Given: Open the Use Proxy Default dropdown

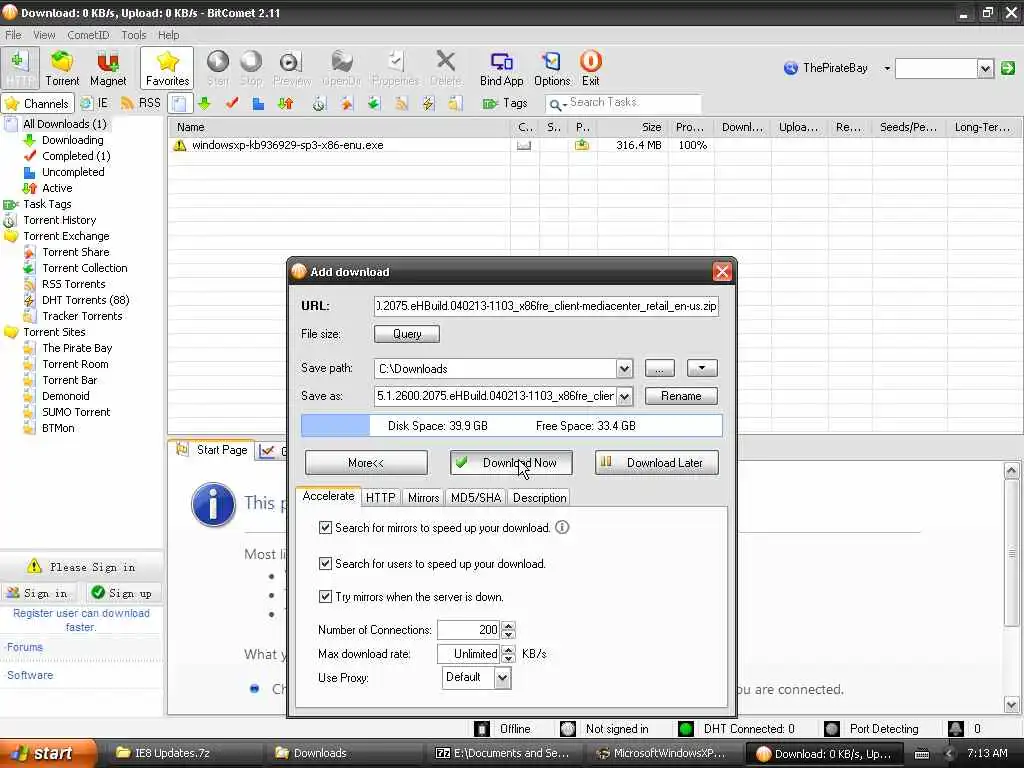Looking at the screenshot, I should 502,677.
